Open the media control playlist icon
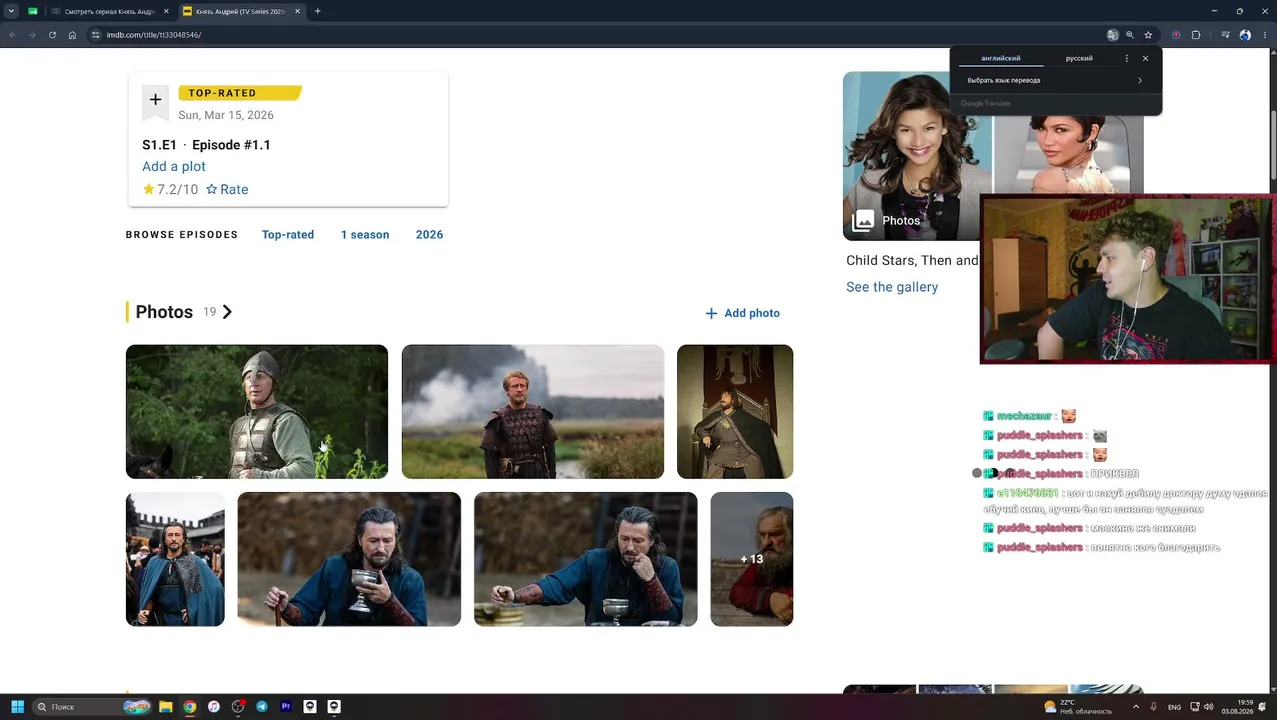The height and width of the screenshot is (720, 1277). pyautogui.click(x=1226, y=35)
